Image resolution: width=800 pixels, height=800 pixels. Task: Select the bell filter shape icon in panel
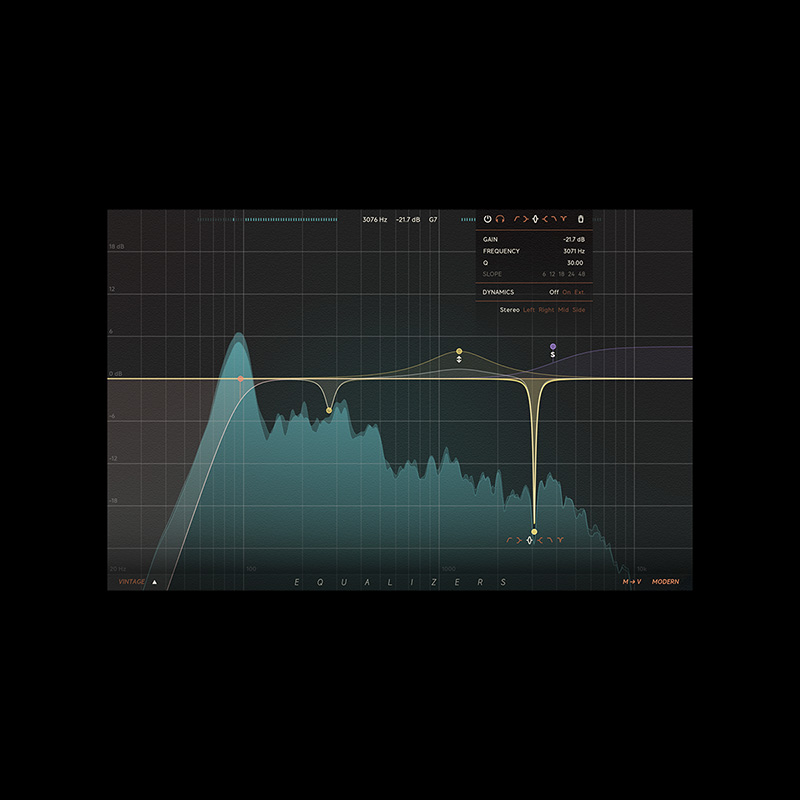(x=535, y=218)
